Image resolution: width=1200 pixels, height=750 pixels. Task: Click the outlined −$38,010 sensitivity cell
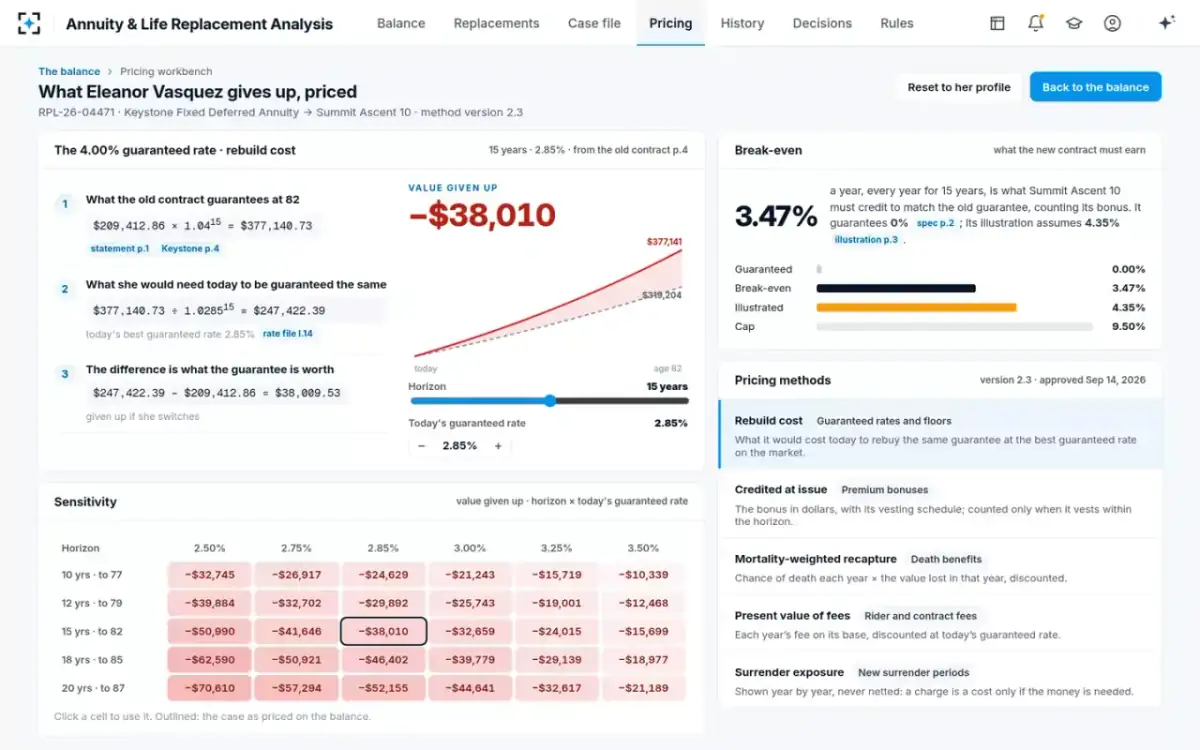[x=383, y=632]
